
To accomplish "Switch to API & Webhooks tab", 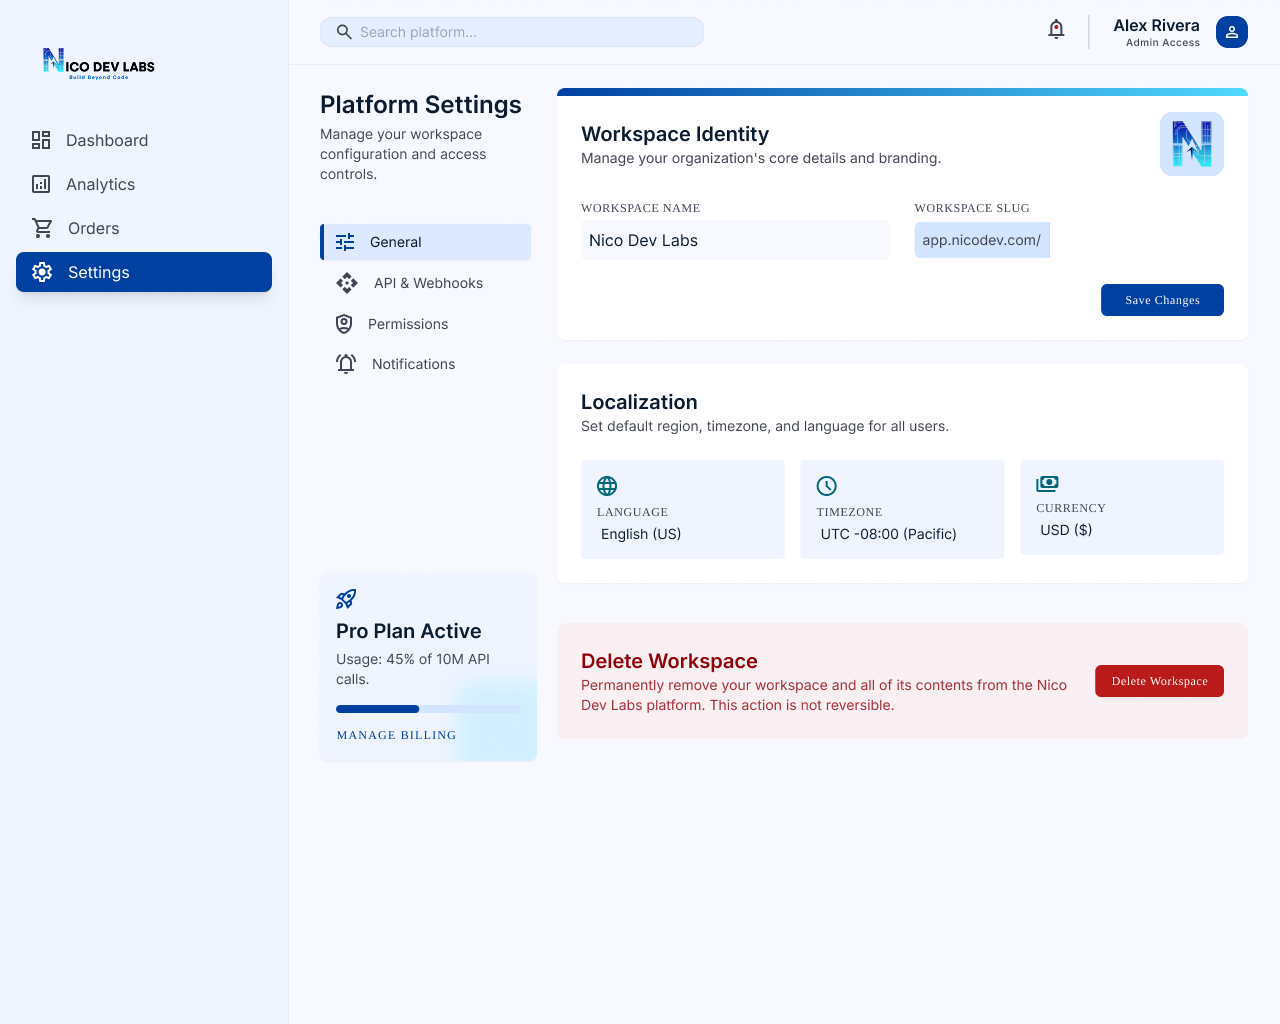I will (x=426, y=283).
